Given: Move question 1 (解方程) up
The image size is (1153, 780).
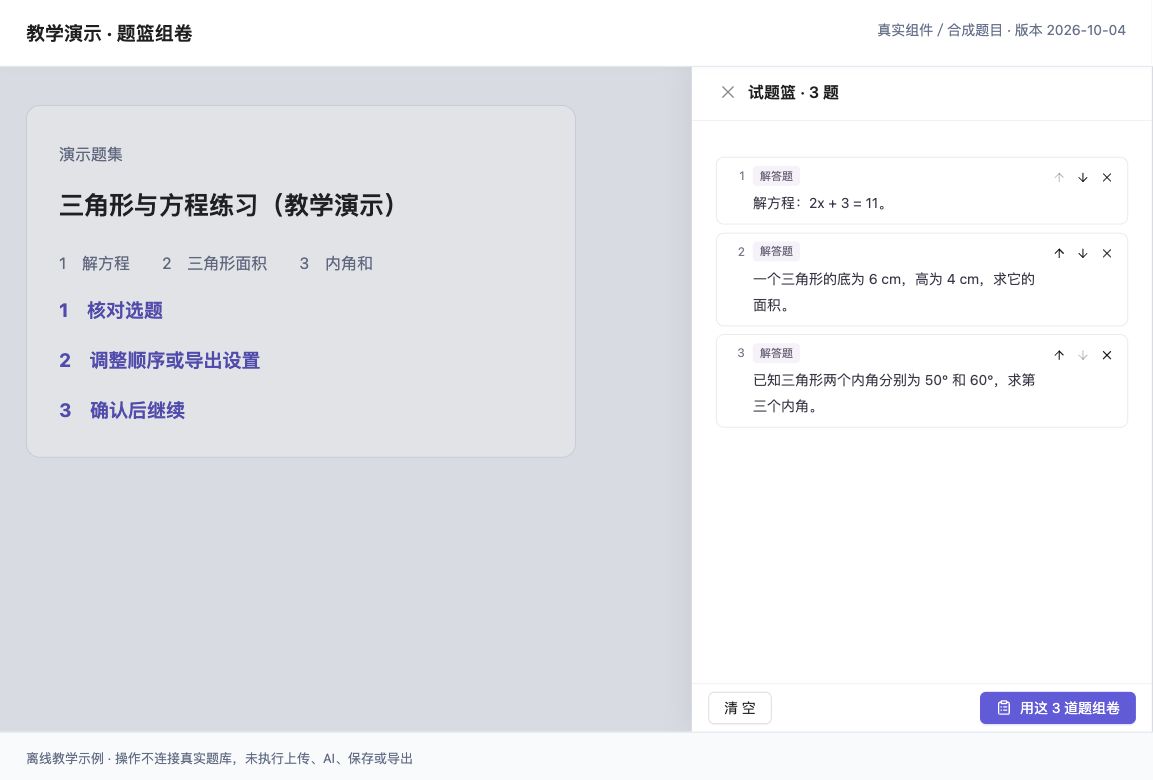Looking at the screenshot, I should click(x=1059, y=177).
